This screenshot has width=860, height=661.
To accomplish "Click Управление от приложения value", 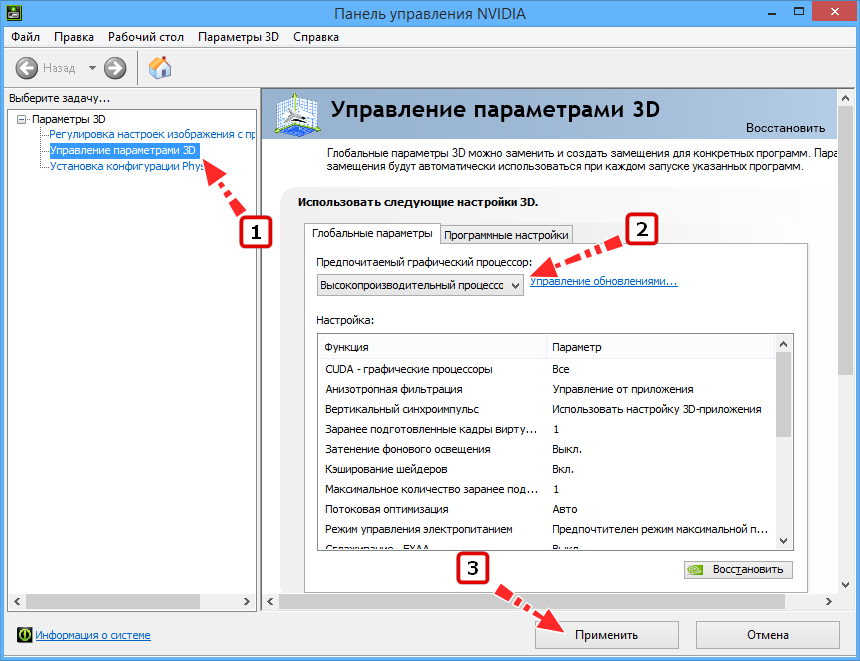I will point(623,389).
